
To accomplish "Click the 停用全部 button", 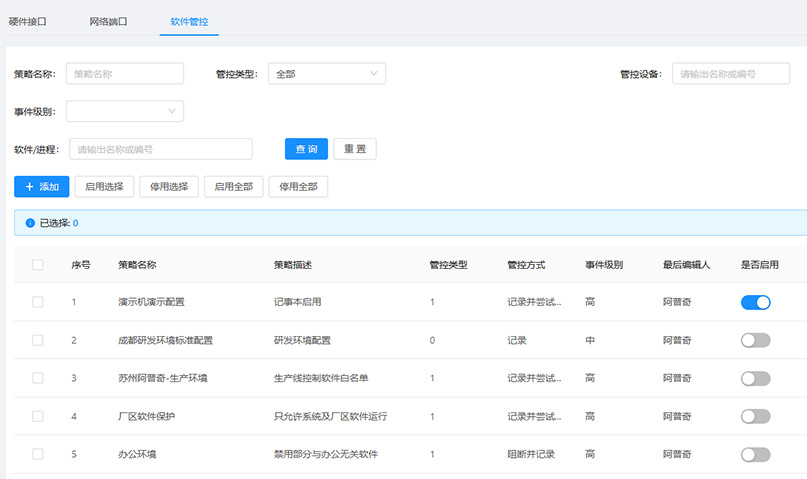I will point(299,187).
